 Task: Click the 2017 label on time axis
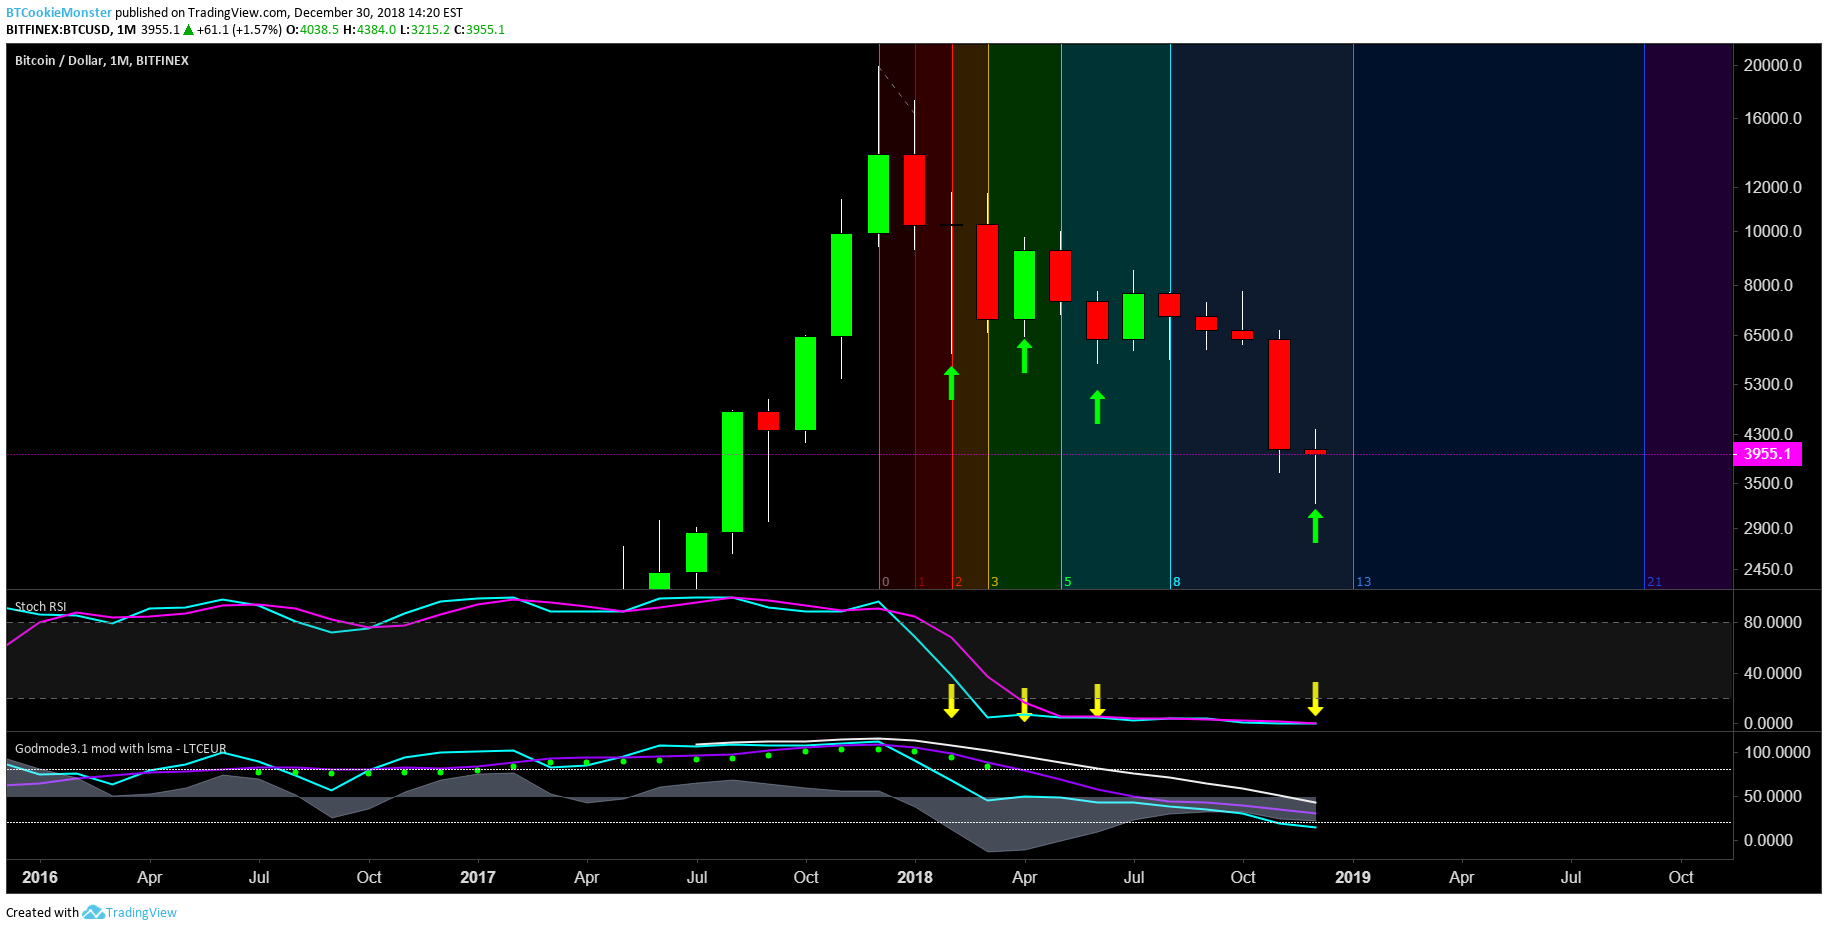coord(478,877)
